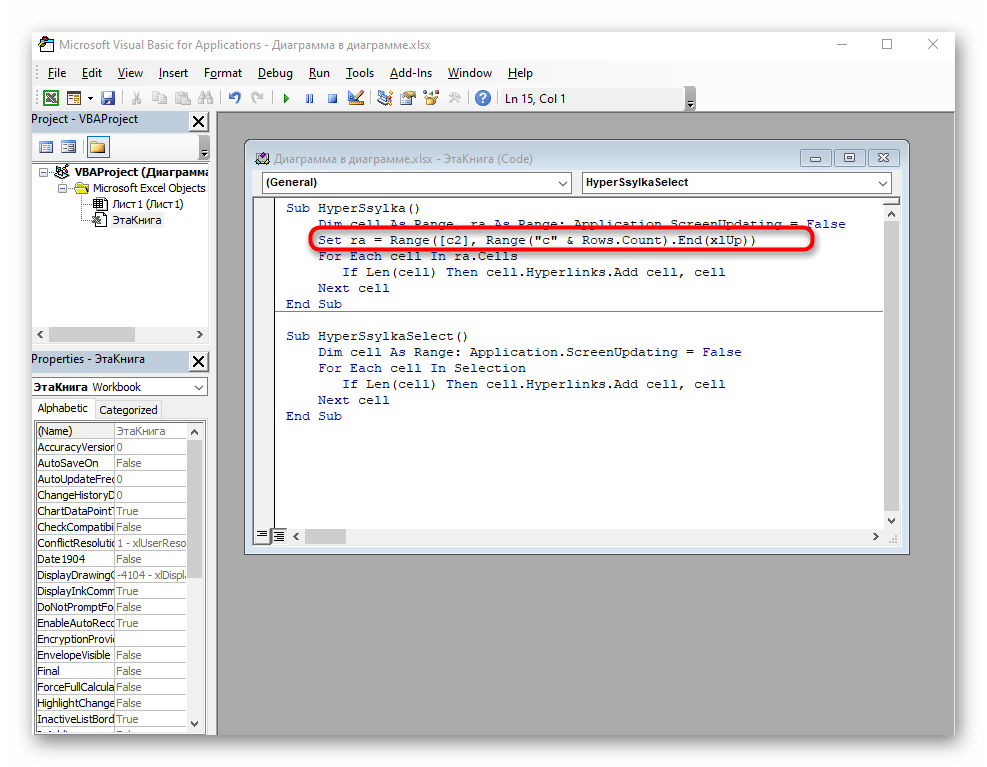Open the Debug menu
The image size is (987, 767).
275,73
